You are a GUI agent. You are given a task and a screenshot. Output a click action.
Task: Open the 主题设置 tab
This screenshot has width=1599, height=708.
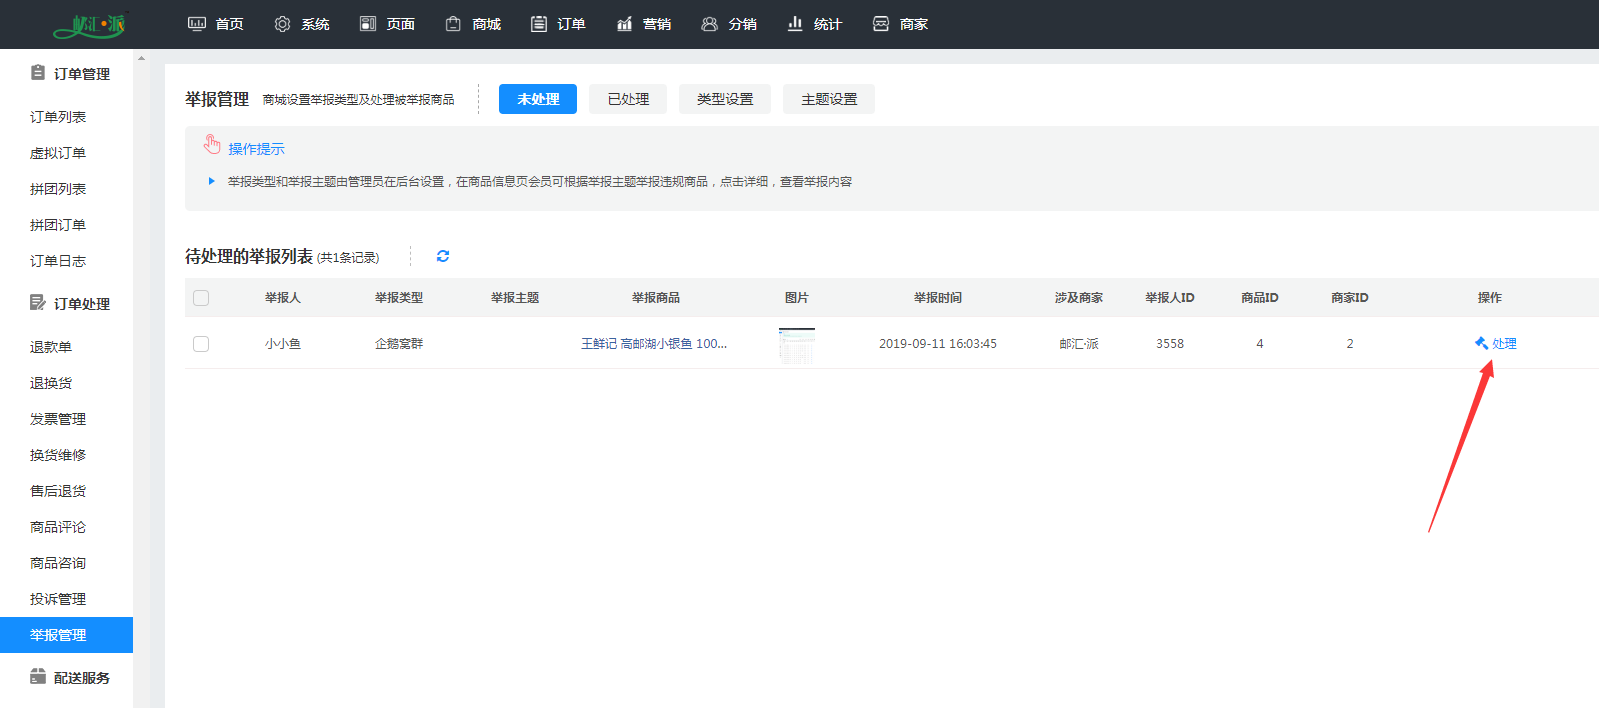point(829,99)
